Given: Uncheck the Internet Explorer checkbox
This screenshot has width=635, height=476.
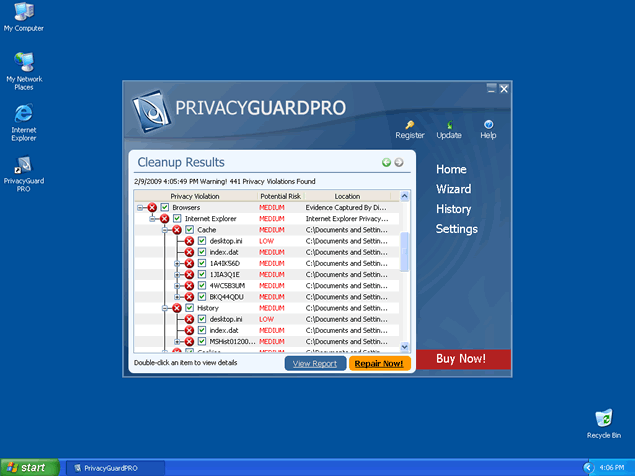Looking at the screenshot, I should tap(177, 218).
